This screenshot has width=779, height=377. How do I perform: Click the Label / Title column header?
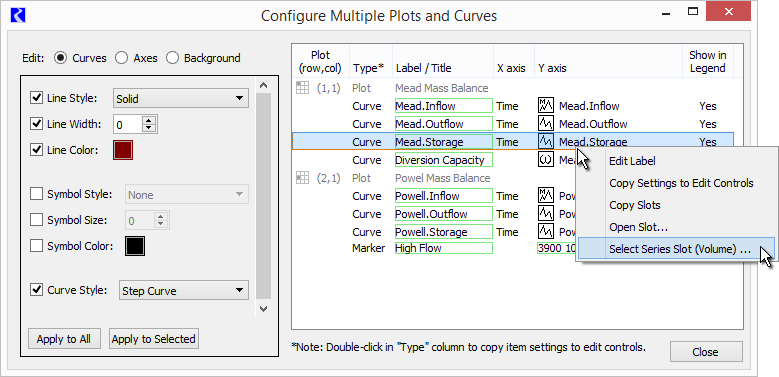click(x=423, y=68)
